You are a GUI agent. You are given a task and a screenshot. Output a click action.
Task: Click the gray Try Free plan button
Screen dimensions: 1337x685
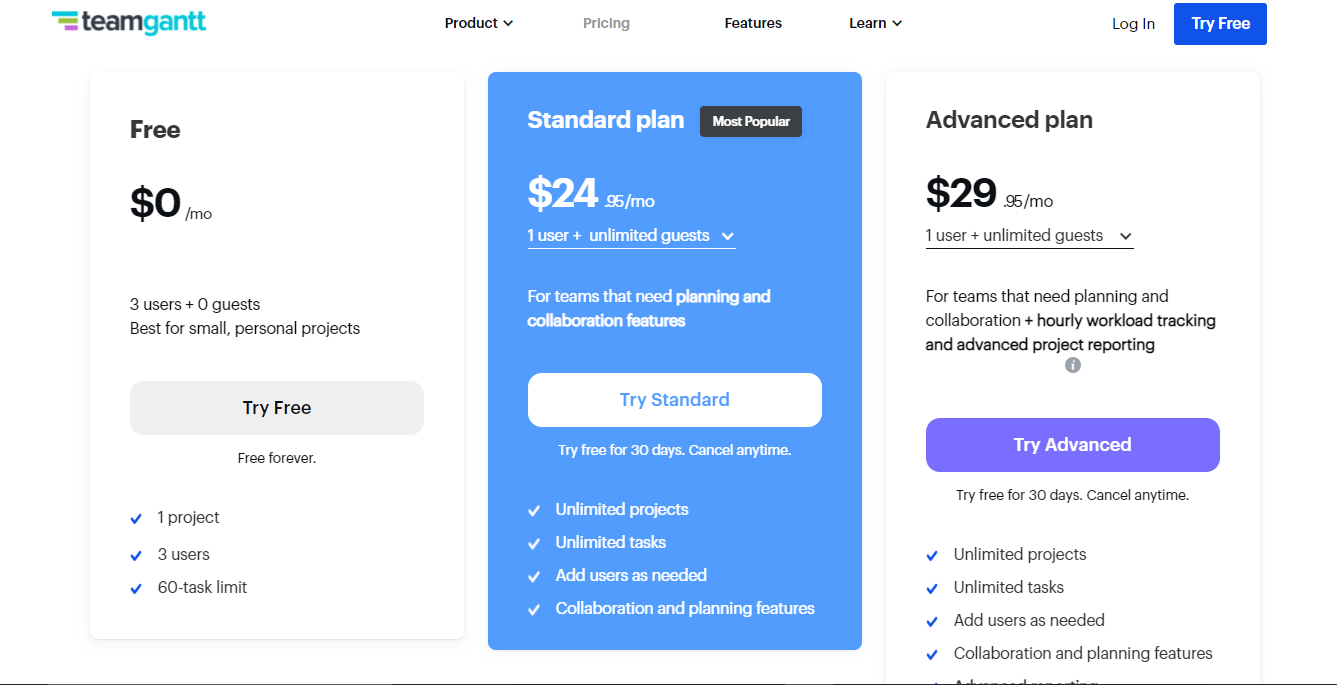(277, 408)
